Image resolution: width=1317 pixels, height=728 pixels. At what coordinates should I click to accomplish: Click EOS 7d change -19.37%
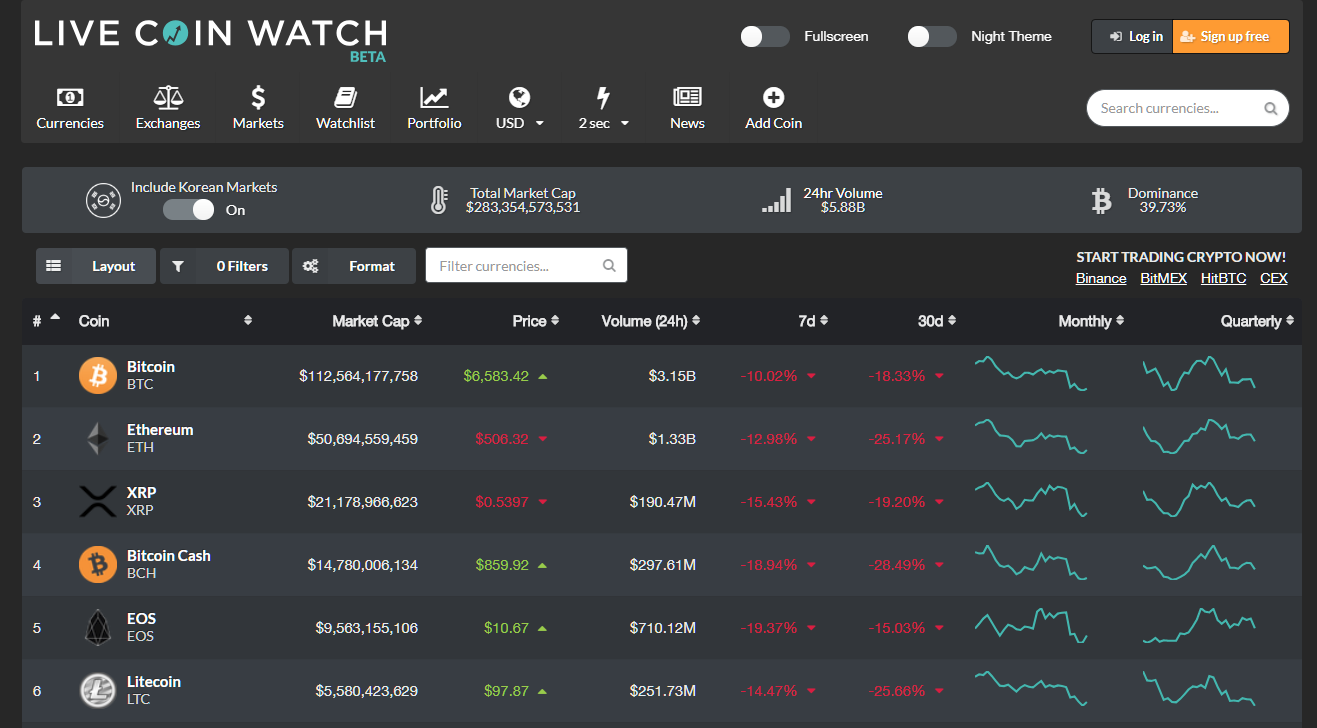(x=768, y=628)
